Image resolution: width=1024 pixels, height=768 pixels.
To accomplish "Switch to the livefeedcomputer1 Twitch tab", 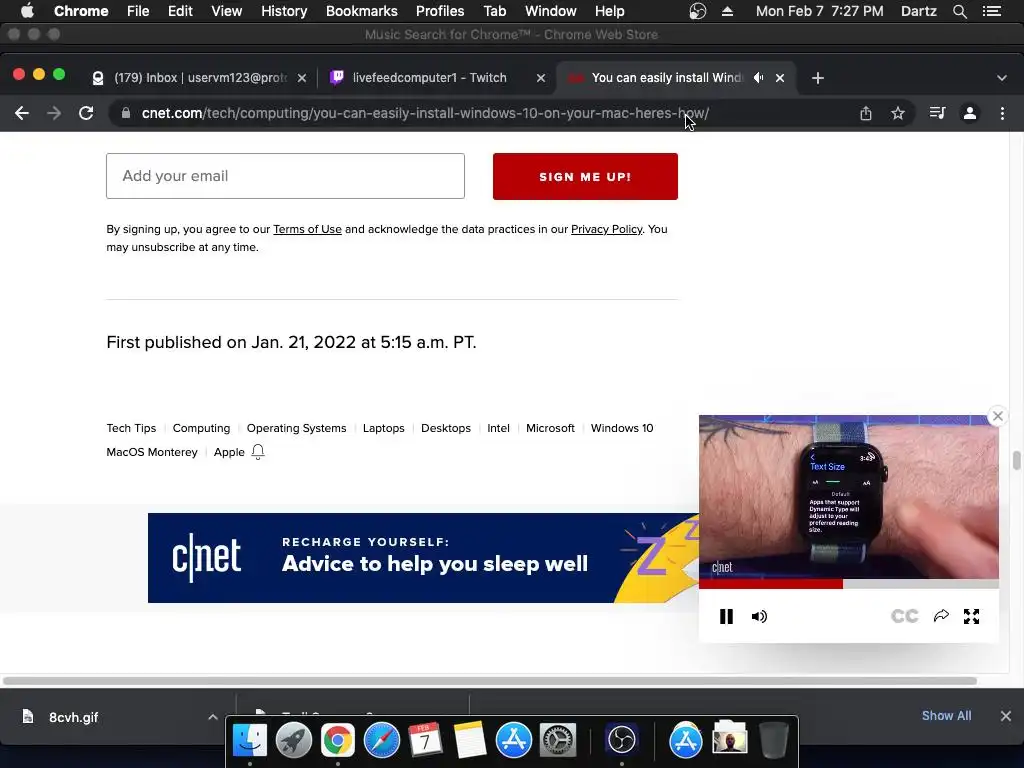I will (429, 78).
